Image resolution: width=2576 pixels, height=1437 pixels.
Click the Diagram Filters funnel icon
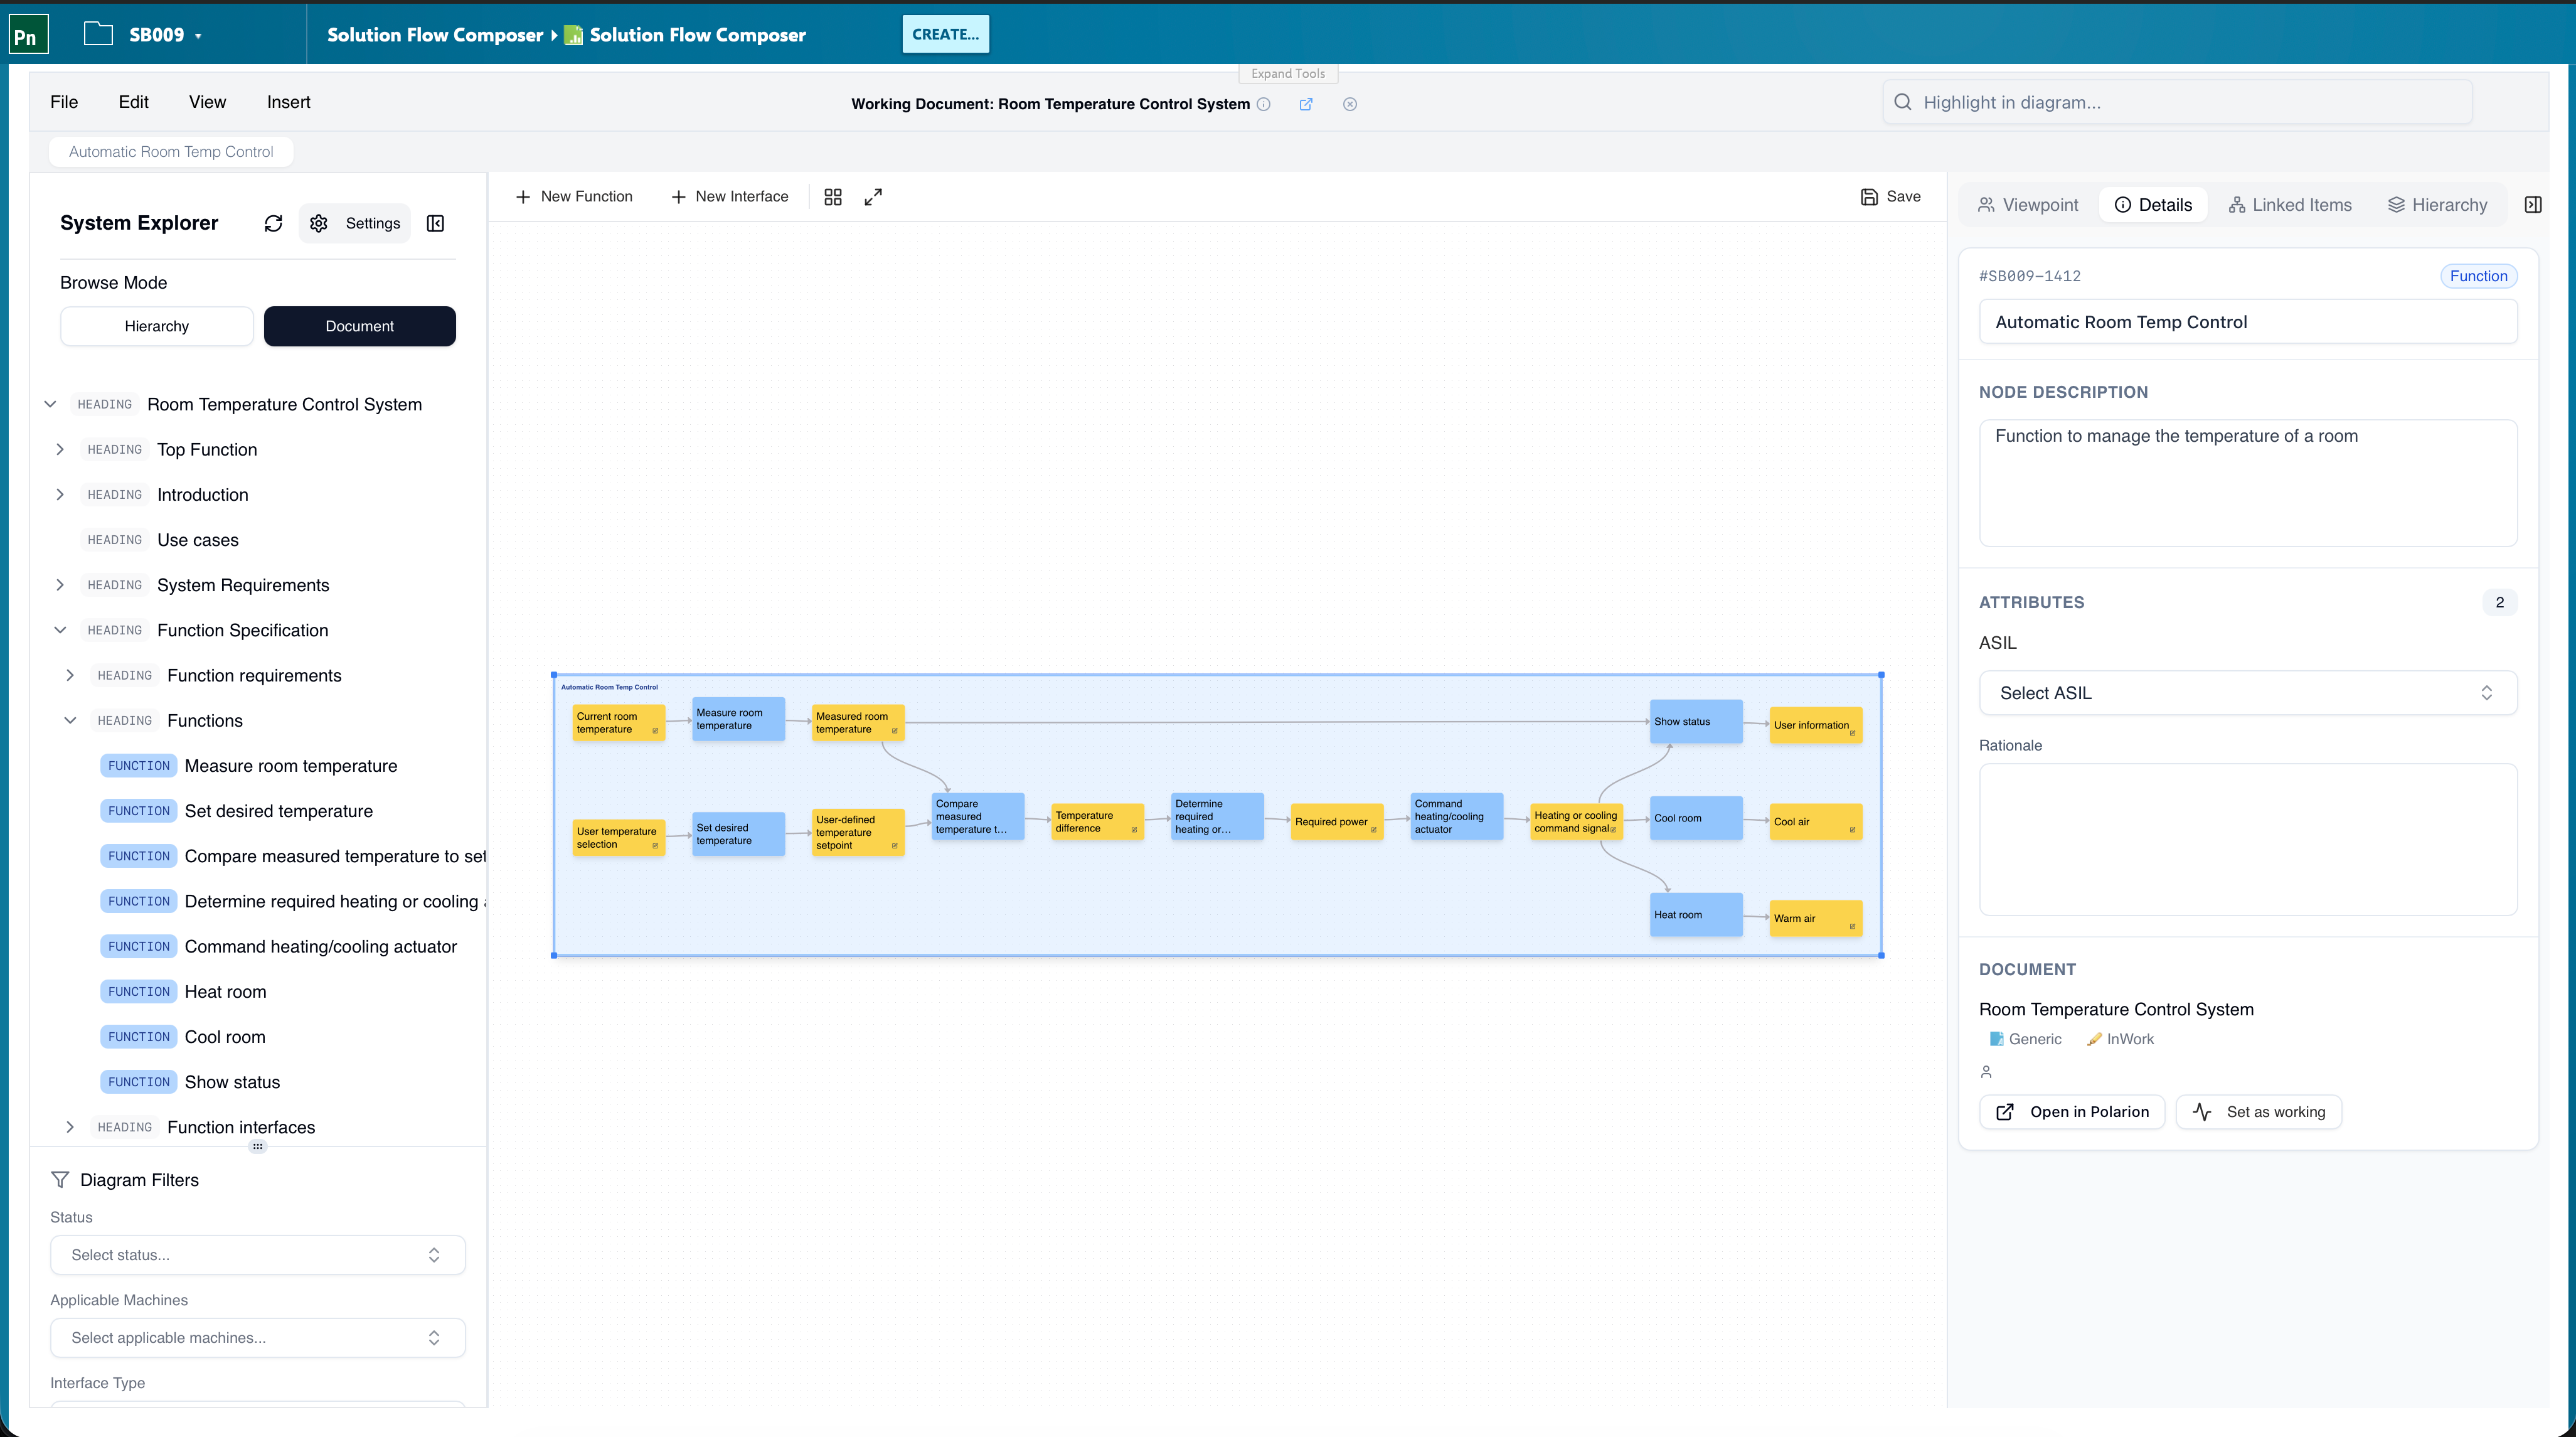[x=60, y=1180]
